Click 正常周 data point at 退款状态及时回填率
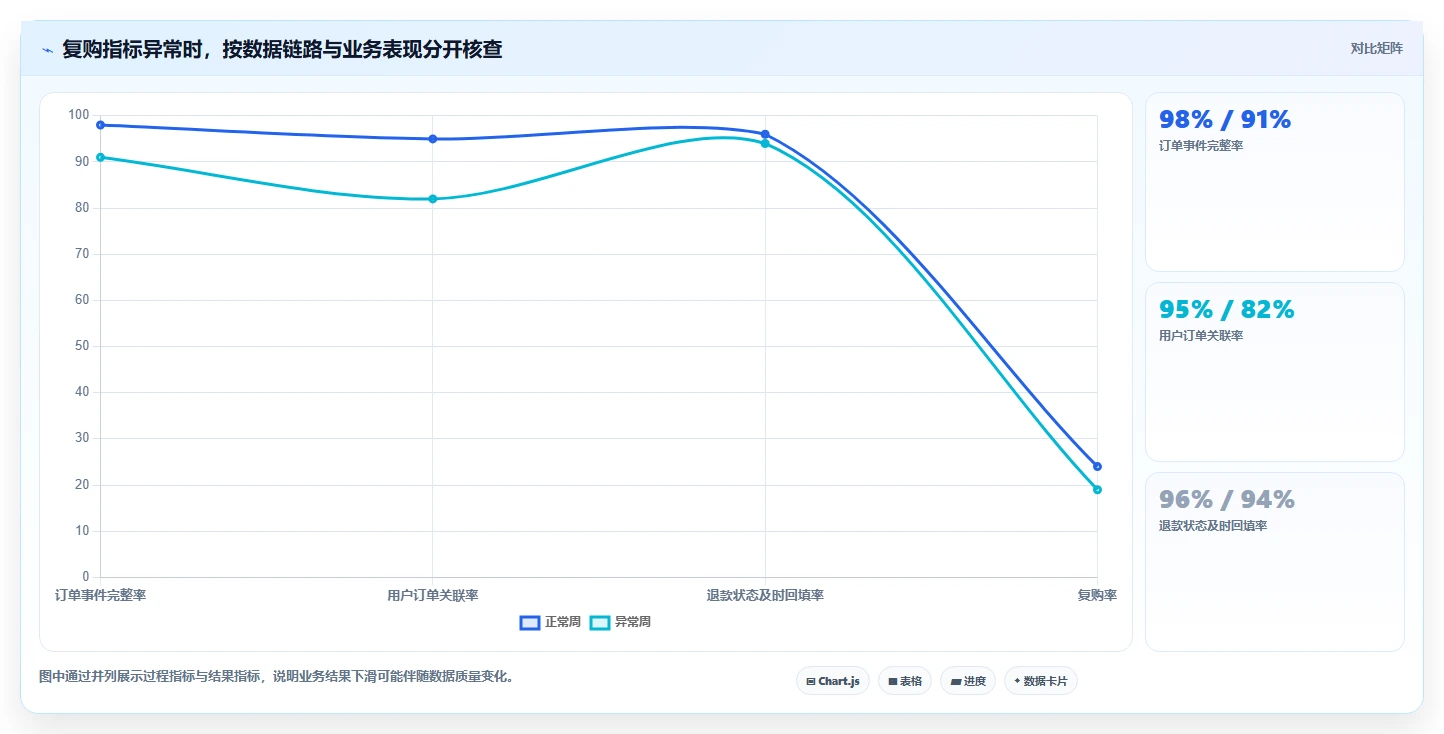Screen dimensions: 1444x734 pyautogui.click(x=765, y=134)
